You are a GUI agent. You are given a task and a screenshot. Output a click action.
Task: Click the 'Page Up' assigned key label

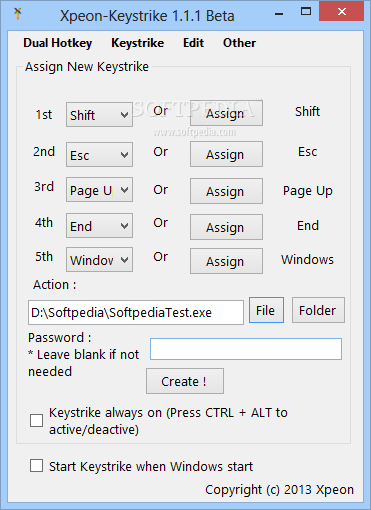(x=308, y=191)
